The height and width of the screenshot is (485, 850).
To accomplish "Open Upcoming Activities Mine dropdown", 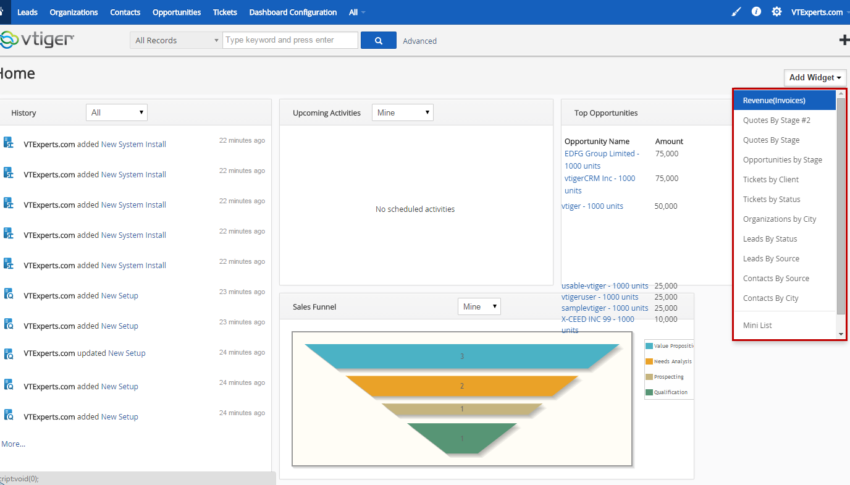I will click(x=403, y=112).
